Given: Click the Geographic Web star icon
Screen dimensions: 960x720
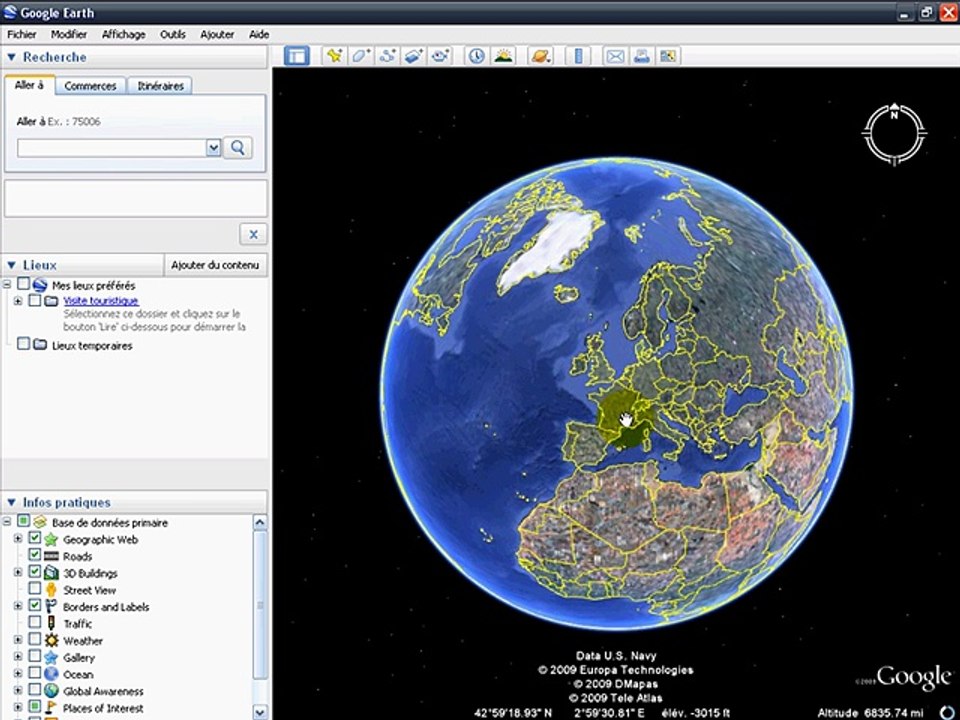Looking at the screenshot, I should [x=51, y=539].
